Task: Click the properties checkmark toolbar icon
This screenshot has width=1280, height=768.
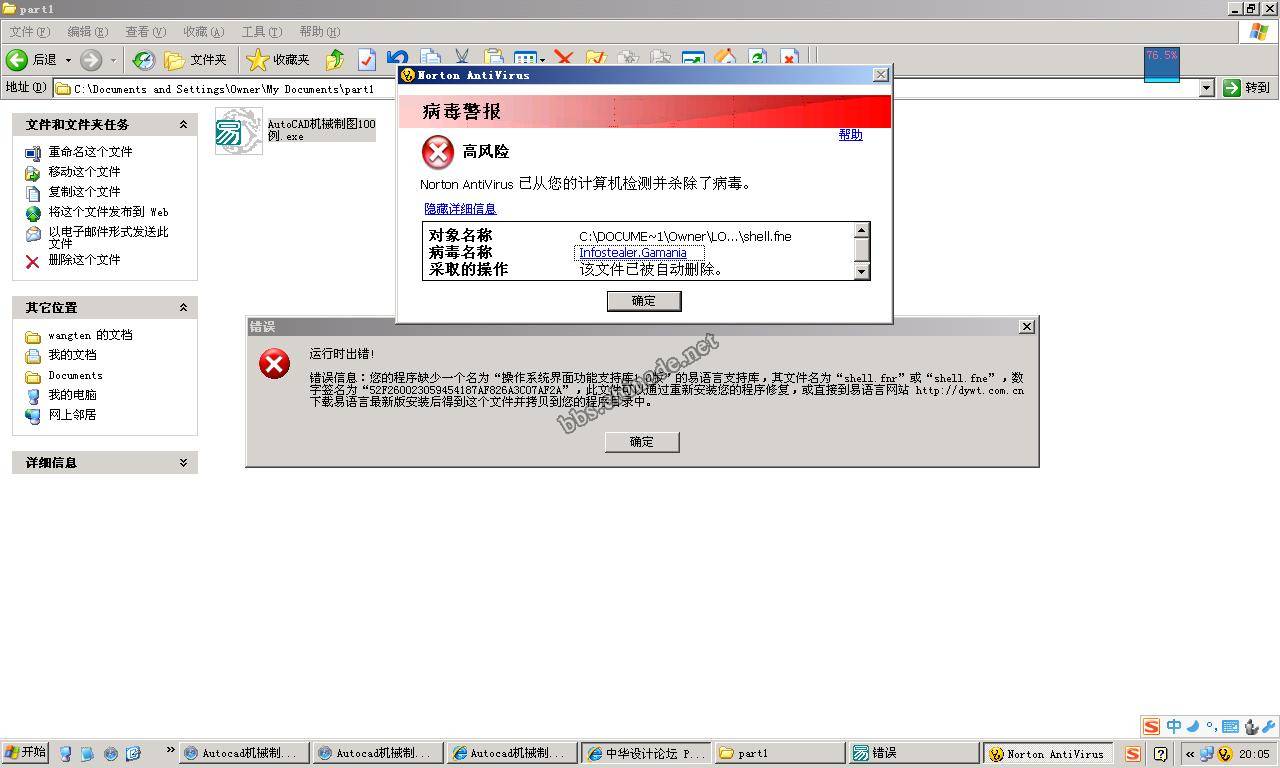Action: coord(367,60)
